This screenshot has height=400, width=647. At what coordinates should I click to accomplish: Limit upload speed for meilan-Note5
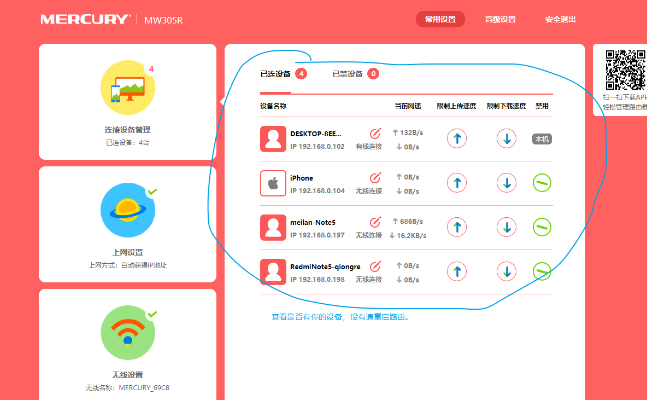tap(457, 227)
